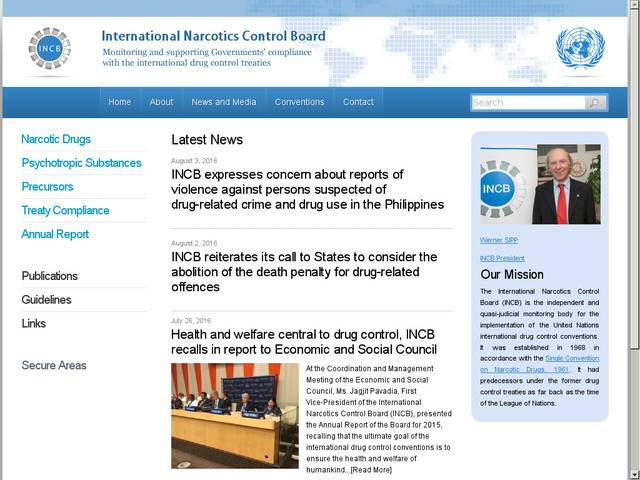The width and height of the screenshot is (640, 480).
Task: Open the Philippines violence concern news headline
Action: [x=307, y=189]
